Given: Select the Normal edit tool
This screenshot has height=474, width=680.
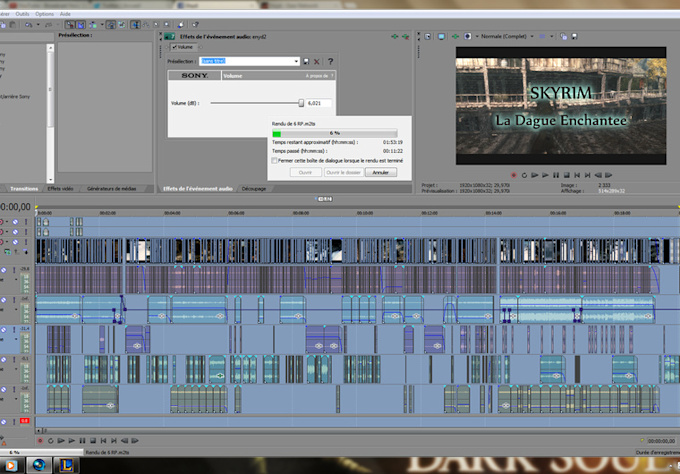Looking at the screenshot, I should coord(136,25).
